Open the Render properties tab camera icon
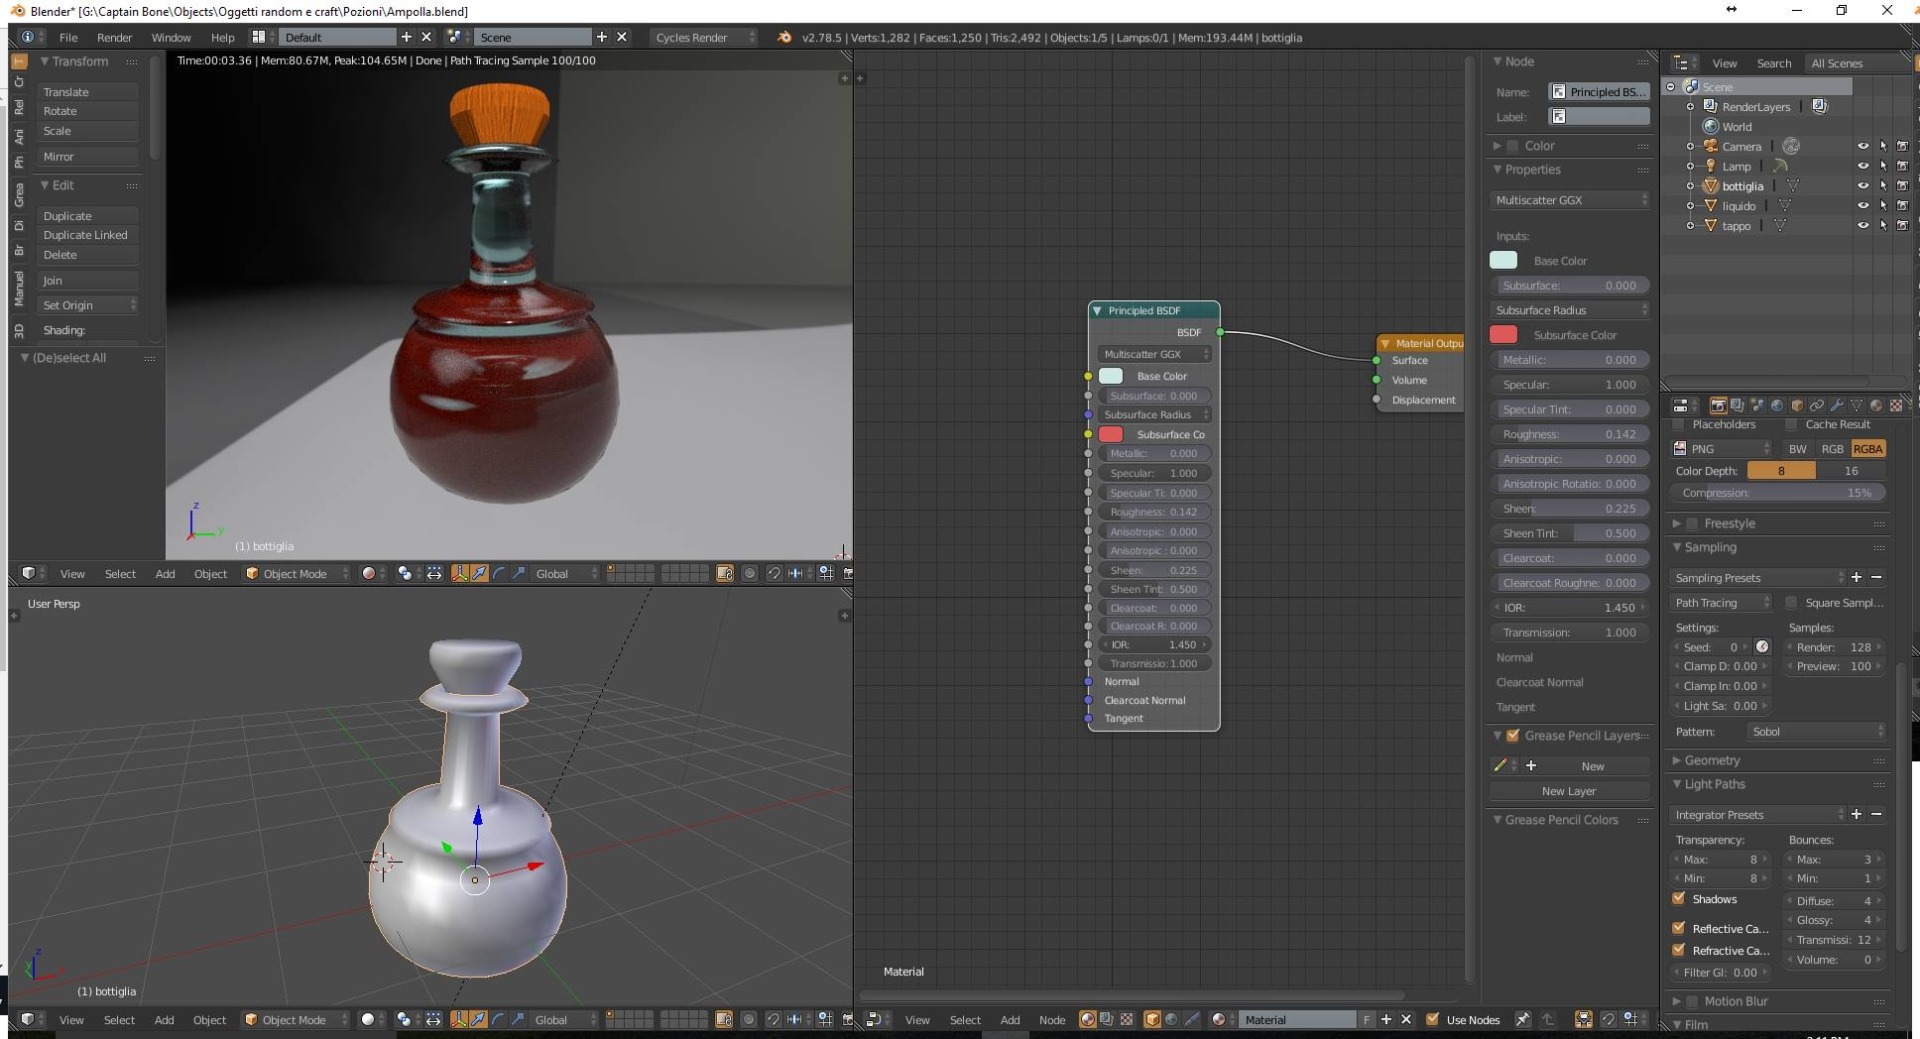 pyautogui.click(x=1718, y=405)
